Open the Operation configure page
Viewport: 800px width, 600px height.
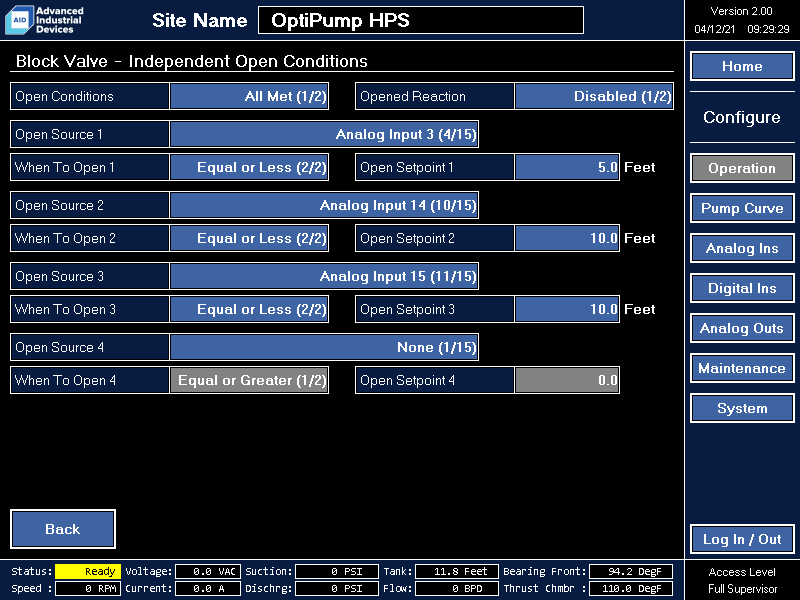coord(742,168)
